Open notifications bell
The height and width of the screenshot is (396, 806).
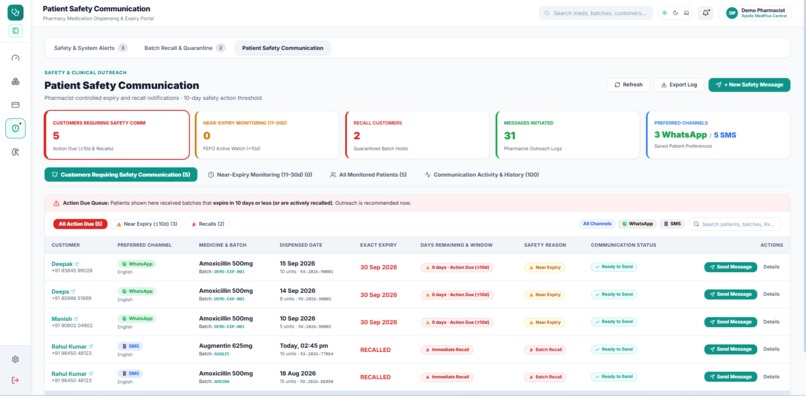705,13
